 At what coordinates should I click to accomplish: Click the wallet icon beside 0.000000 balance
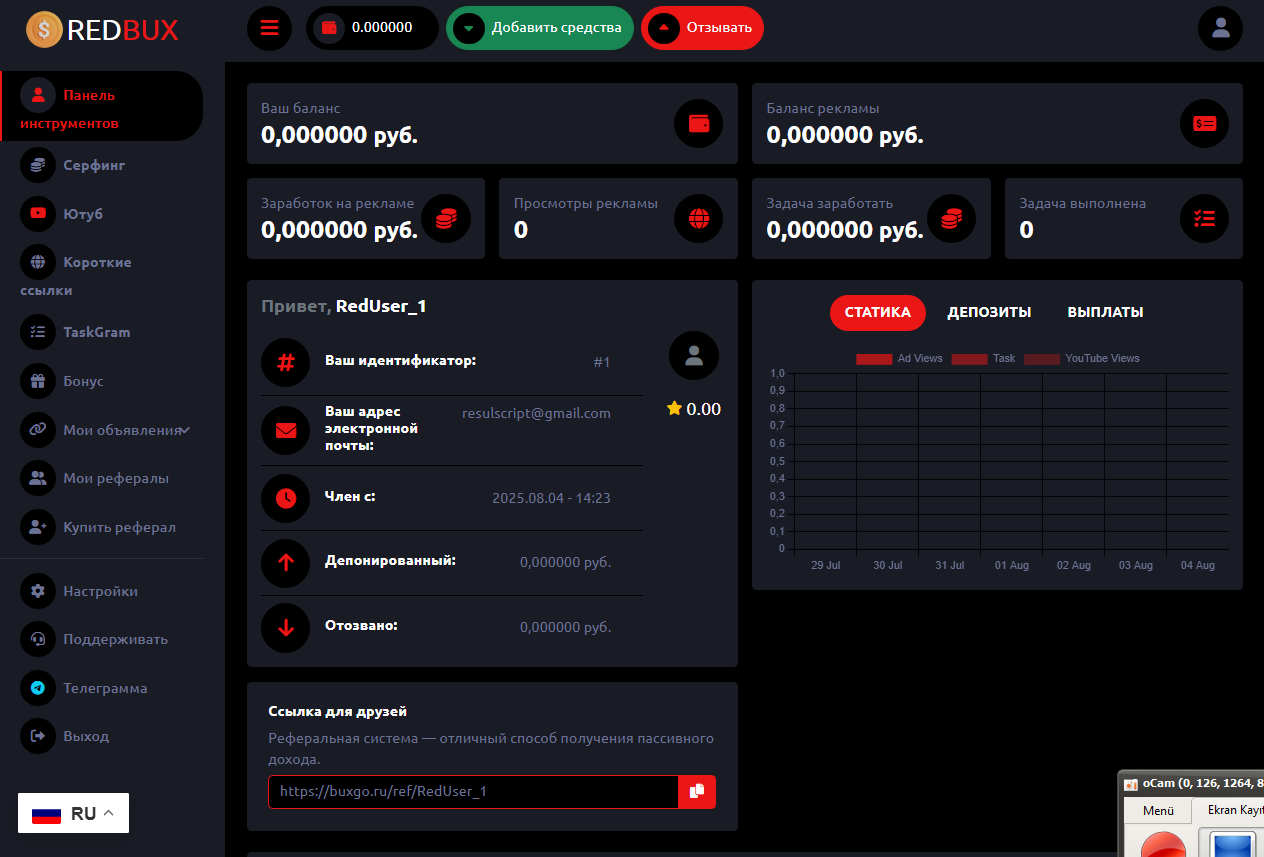[x=329, y=28]
